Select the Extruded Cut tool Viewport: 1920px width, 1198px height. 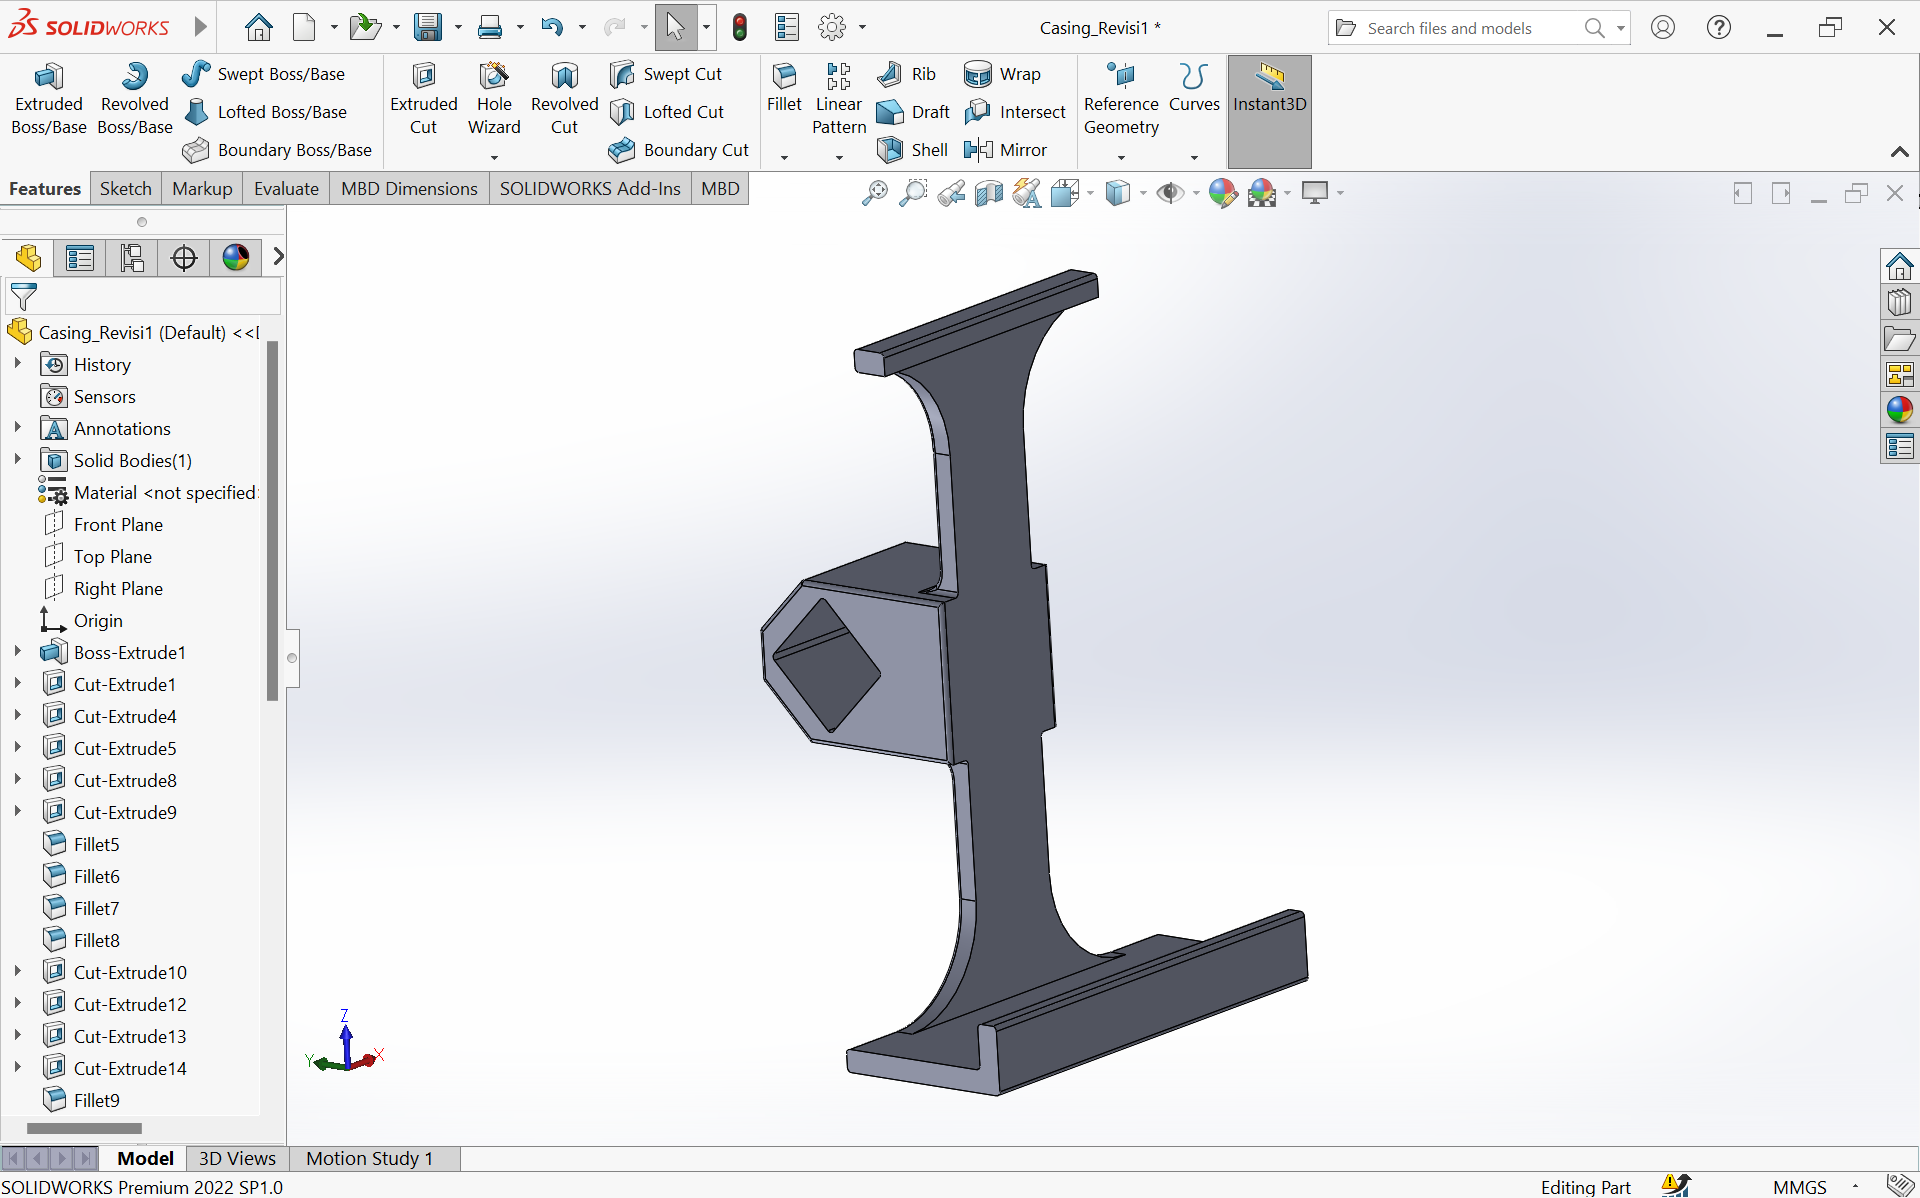coord(423,98)
